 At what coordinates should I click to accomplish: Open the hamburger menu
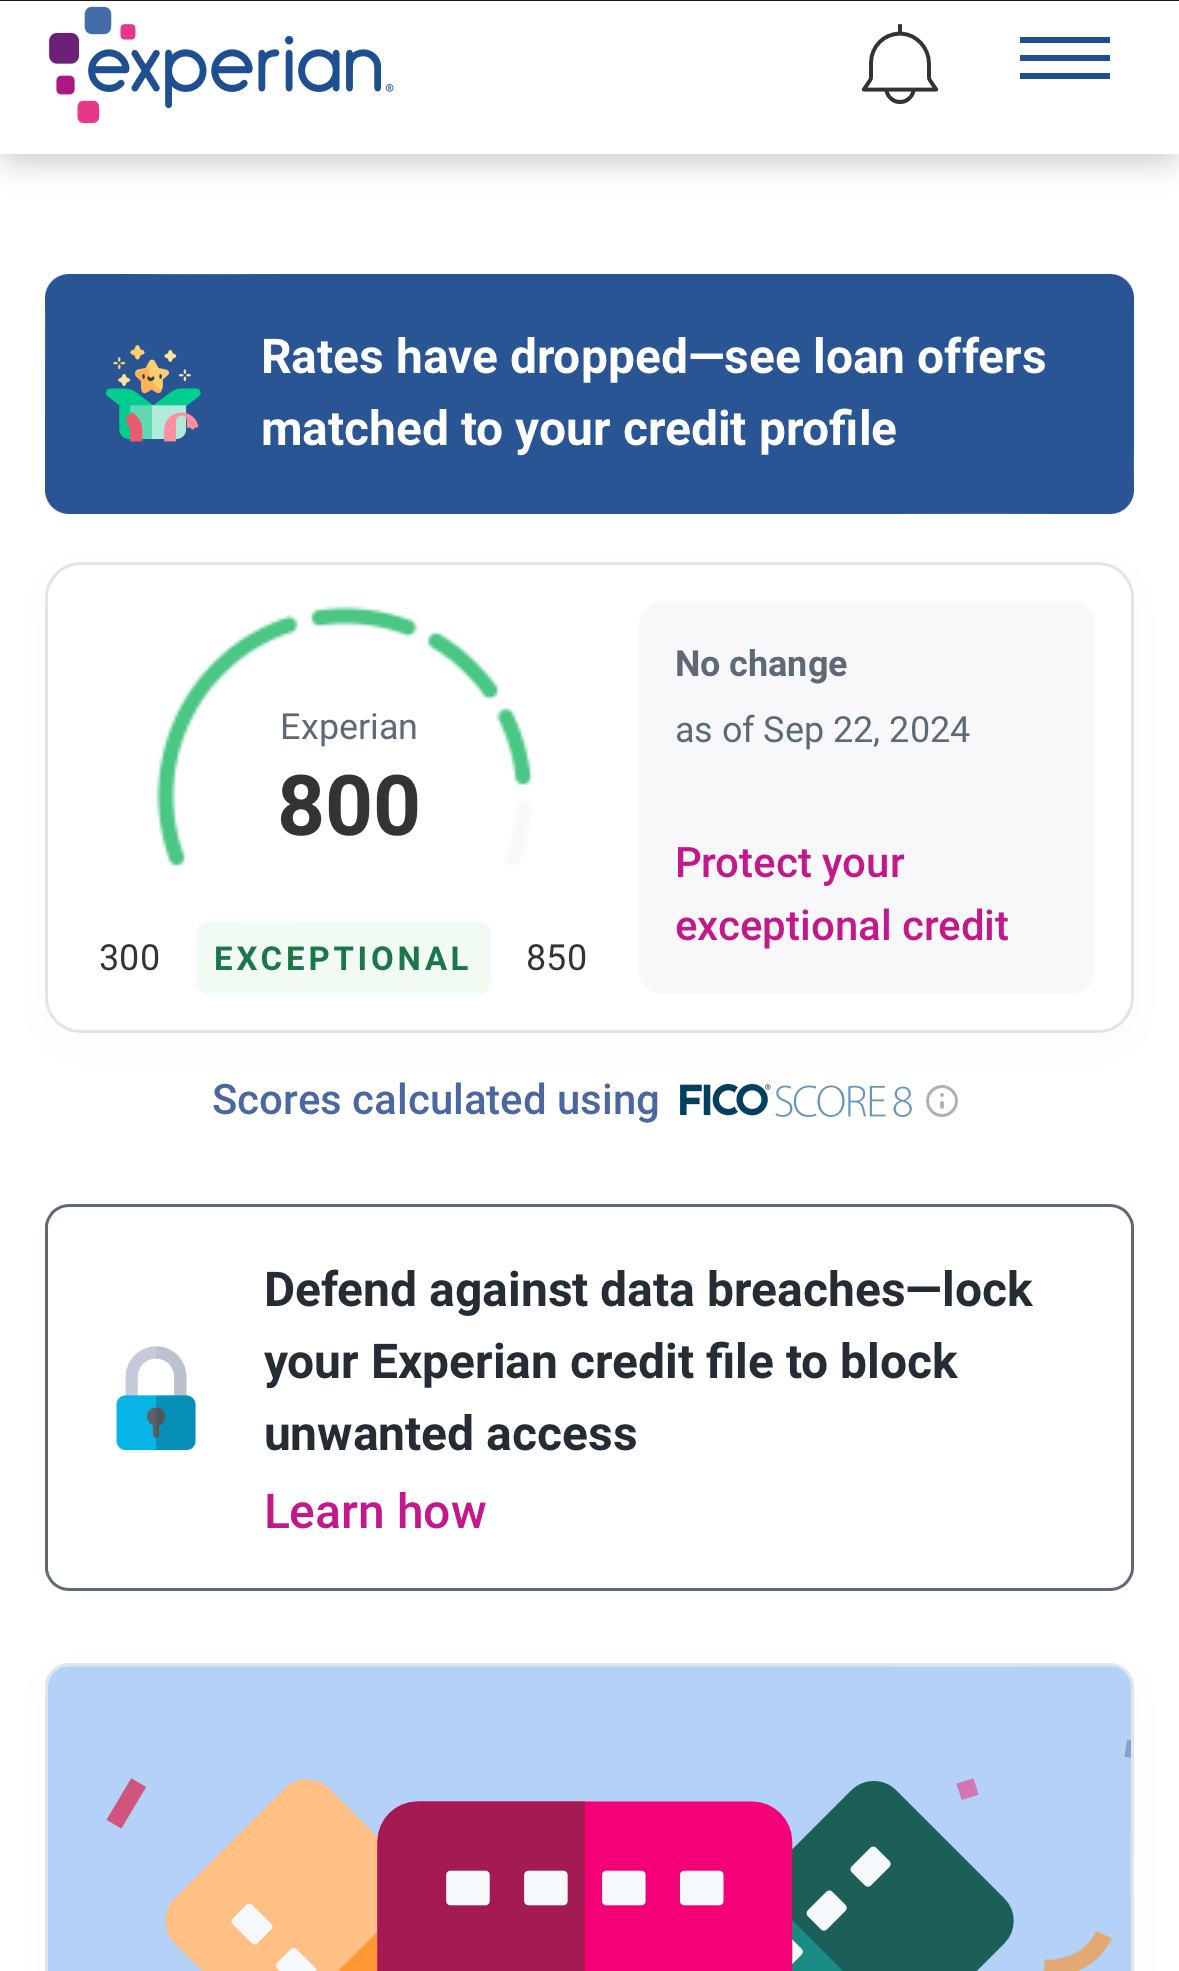click(x=1064, y=58)
